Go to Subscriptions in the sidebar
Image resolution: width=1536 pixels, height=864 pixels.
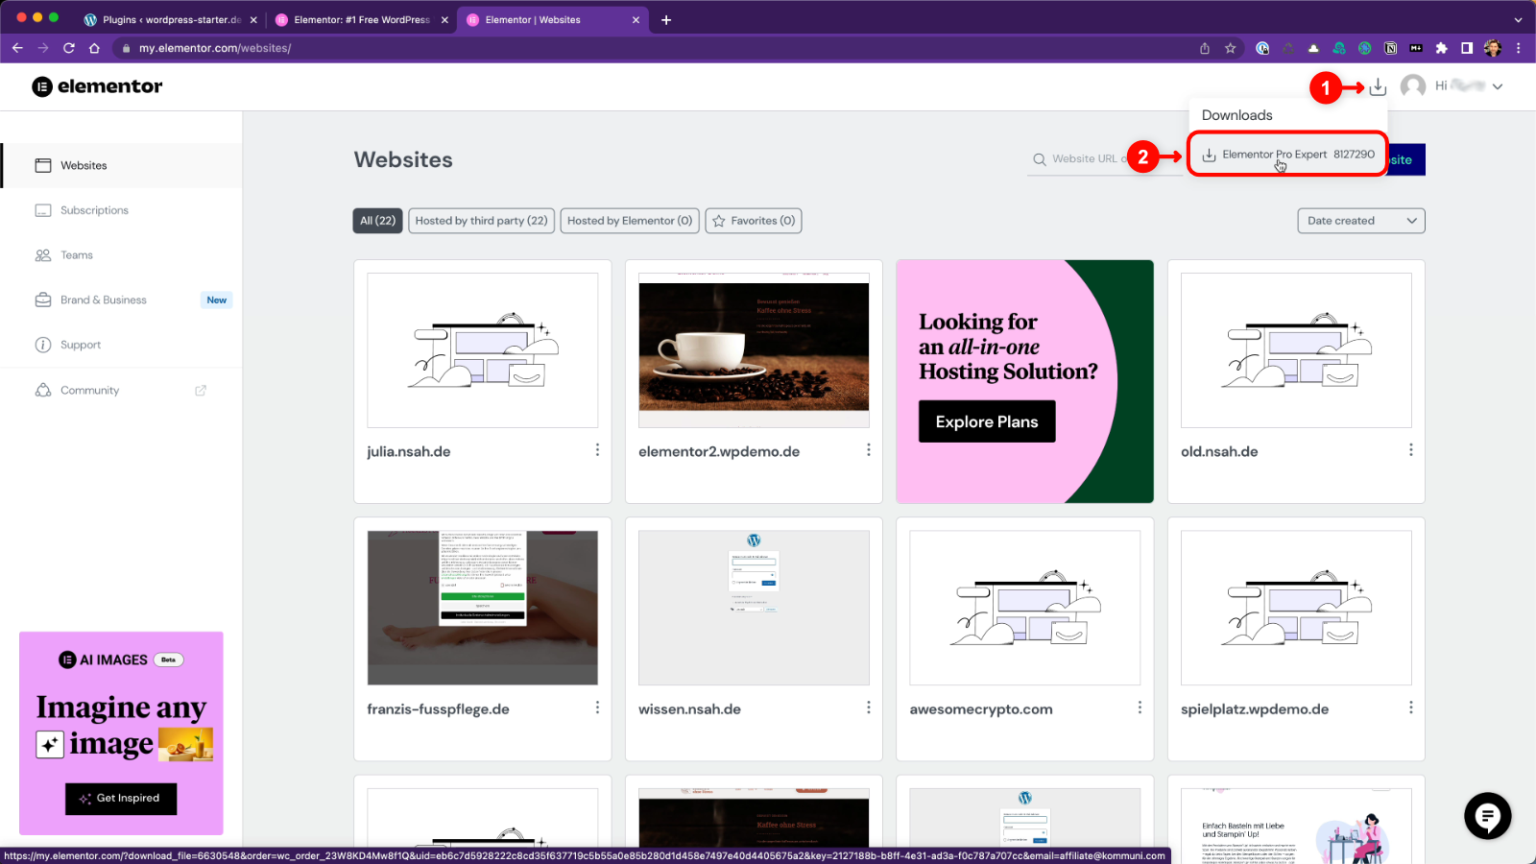(94, 210)
